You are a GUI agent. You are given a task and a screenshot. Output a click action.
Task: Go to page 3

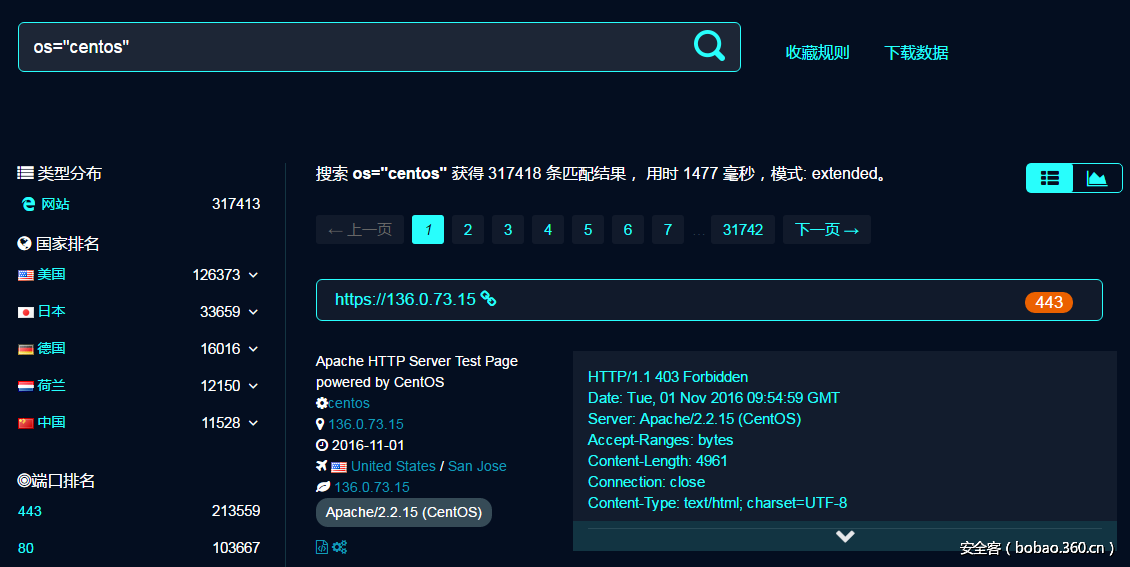coord(508,230)
